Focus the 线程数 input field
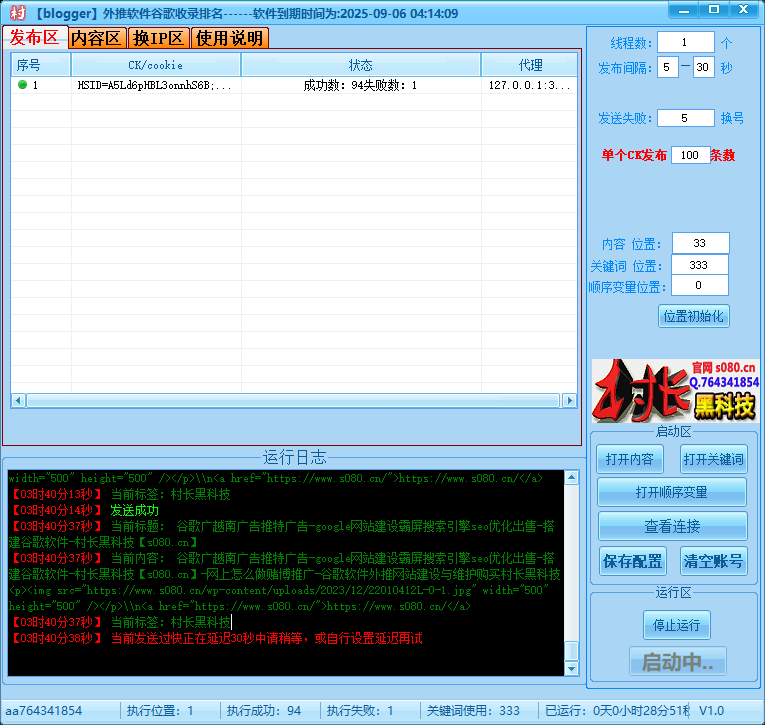Viewport: 765px width, 725px height. 685,42
